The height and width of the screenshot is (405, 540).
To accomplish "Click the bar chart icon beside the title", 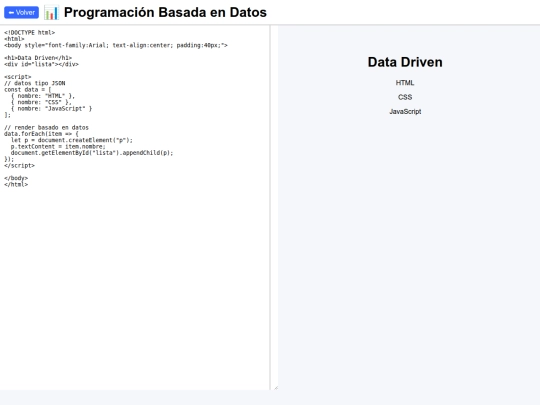I will [51, 12].
